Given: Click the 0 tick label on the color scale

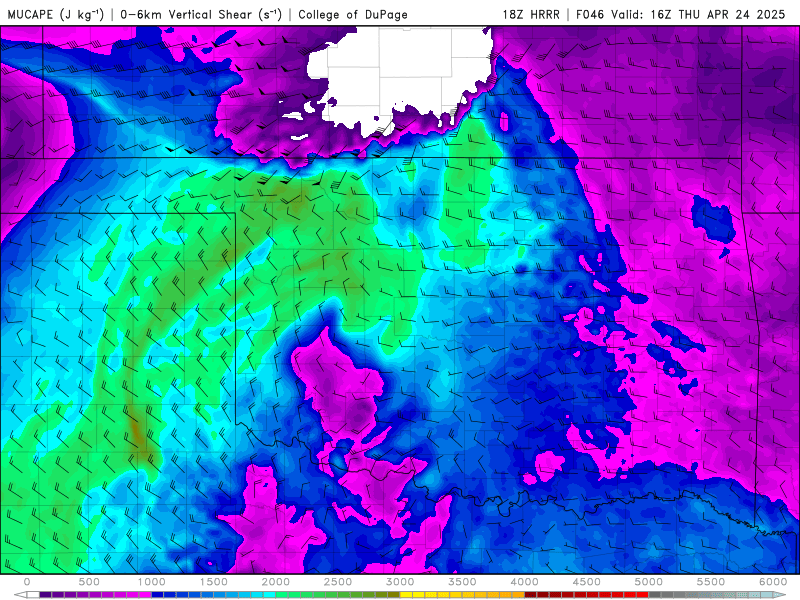Looking at the screenshot, I should (27, 582).
